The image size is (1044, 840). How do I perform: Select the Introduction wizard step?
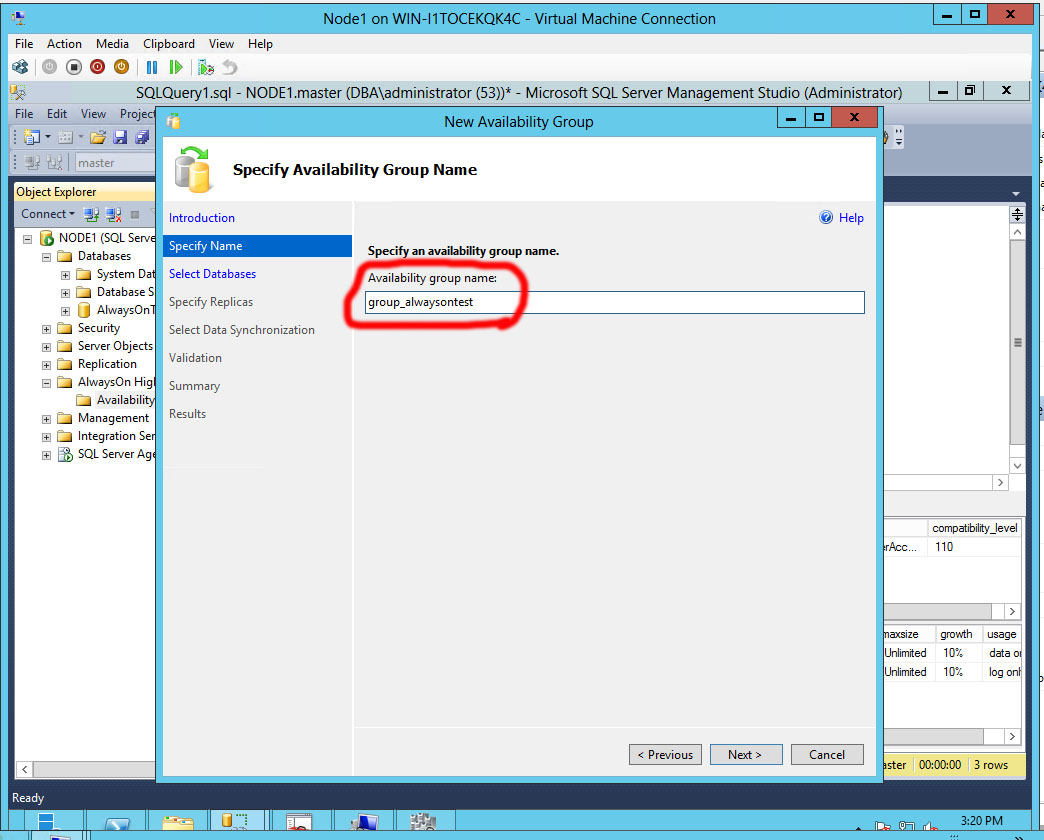tap(201, 217)
